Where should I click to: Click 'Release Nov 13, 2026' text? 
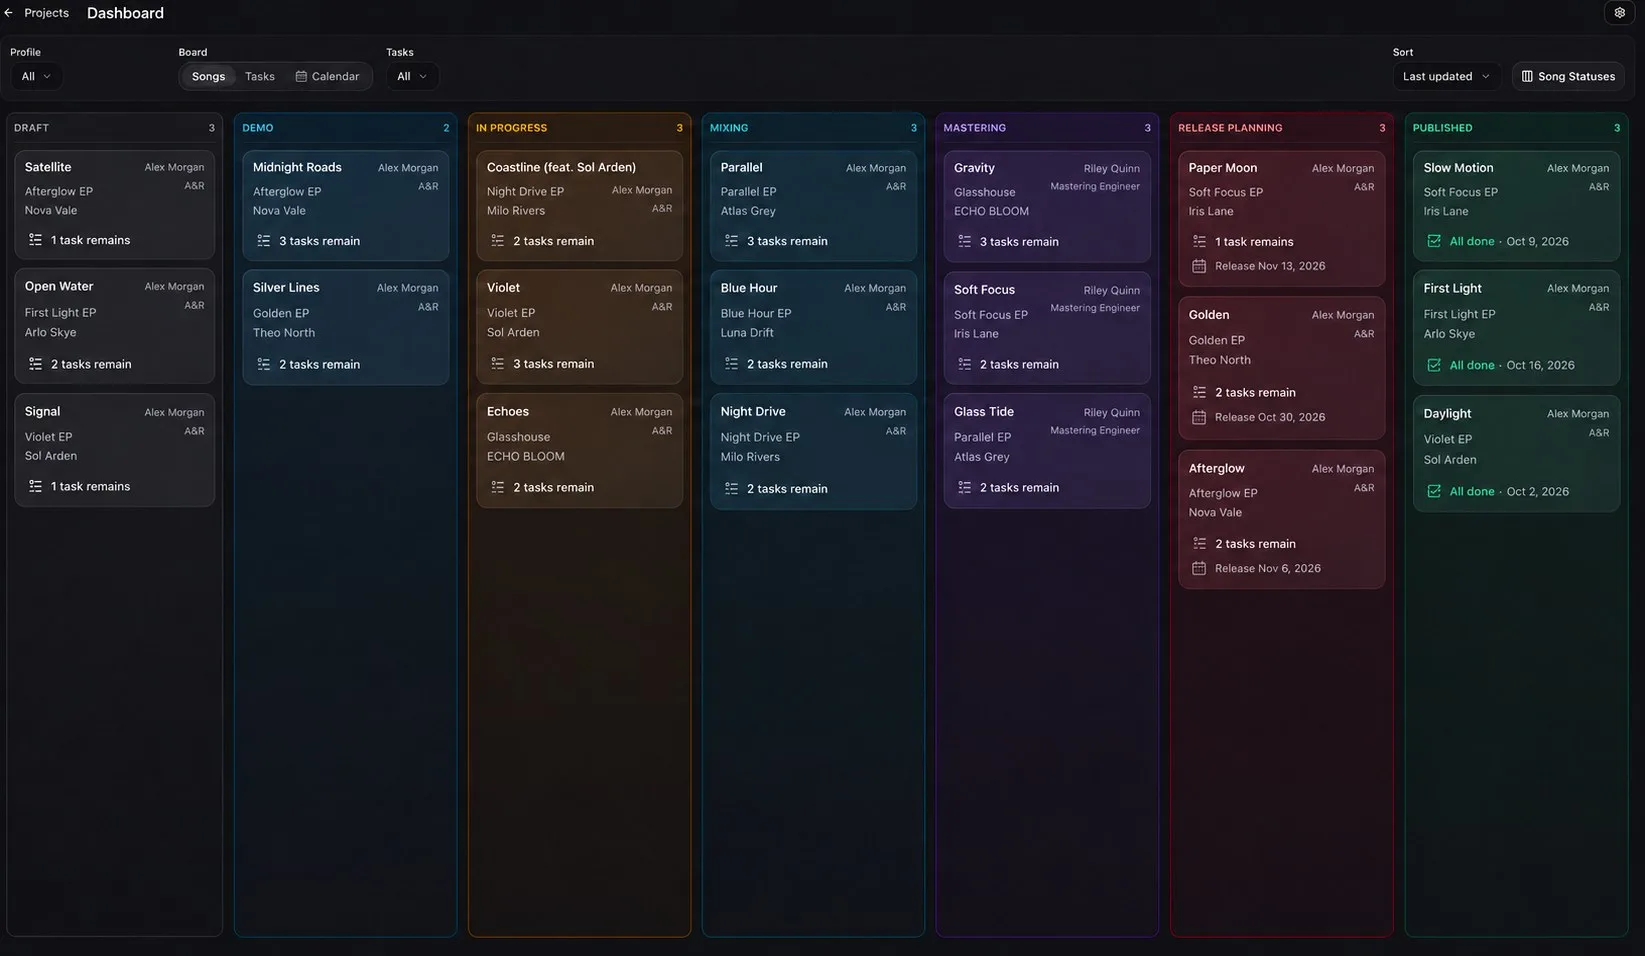tap(1270, 266)
